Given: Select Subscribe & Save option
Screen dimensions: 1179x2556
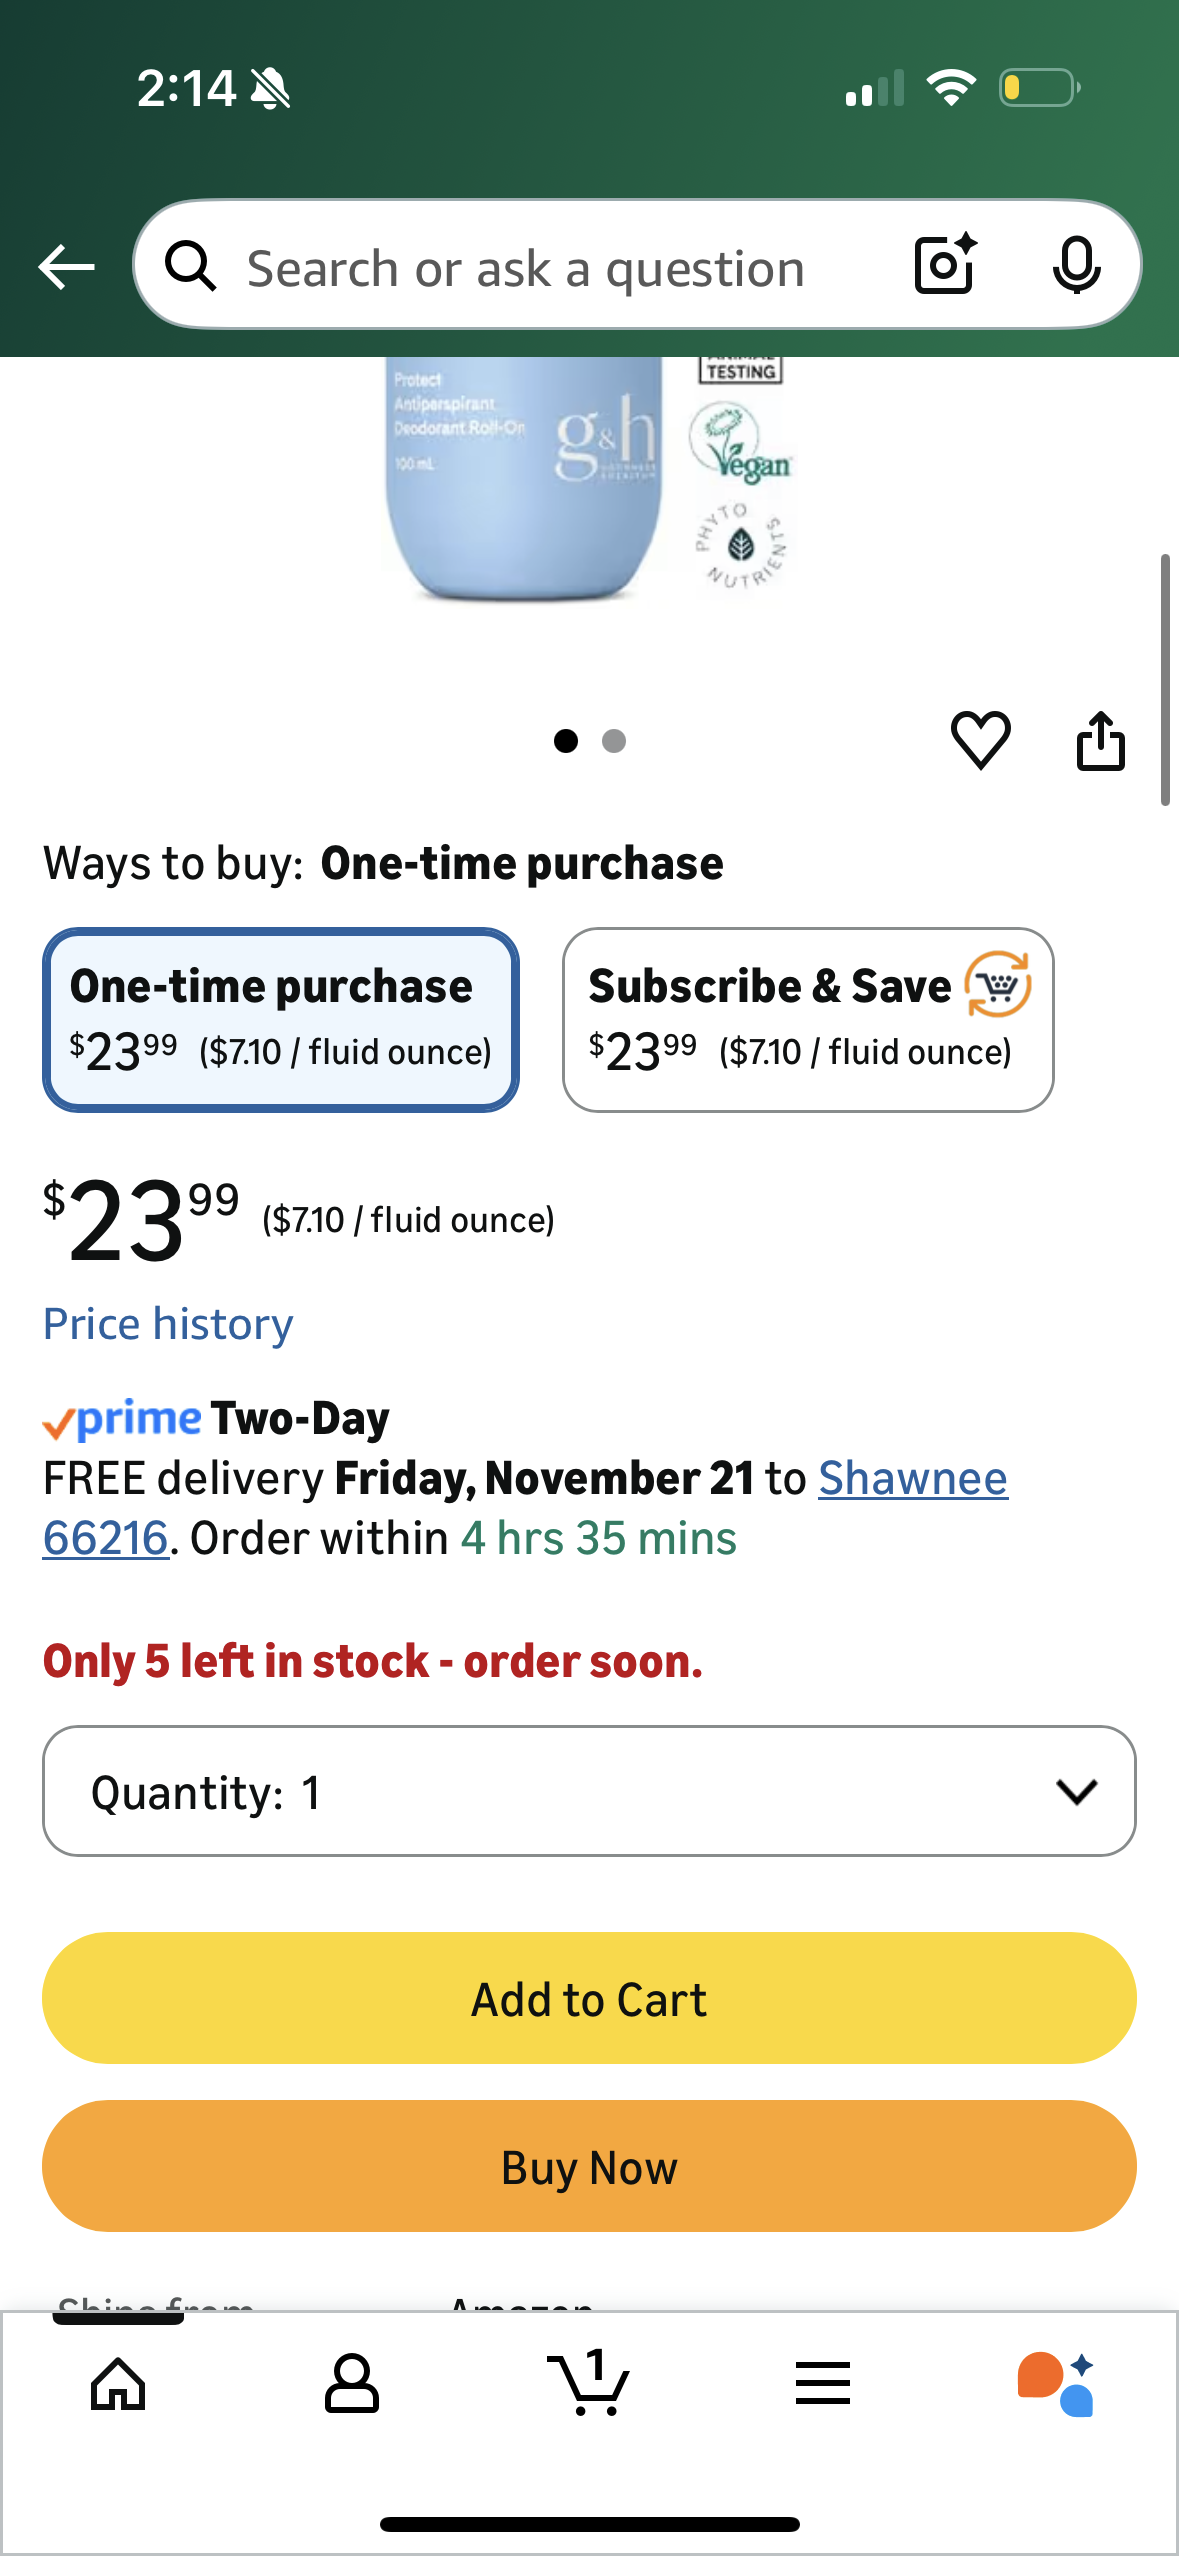Looking at the screenshot, I should pos(807,1019).
